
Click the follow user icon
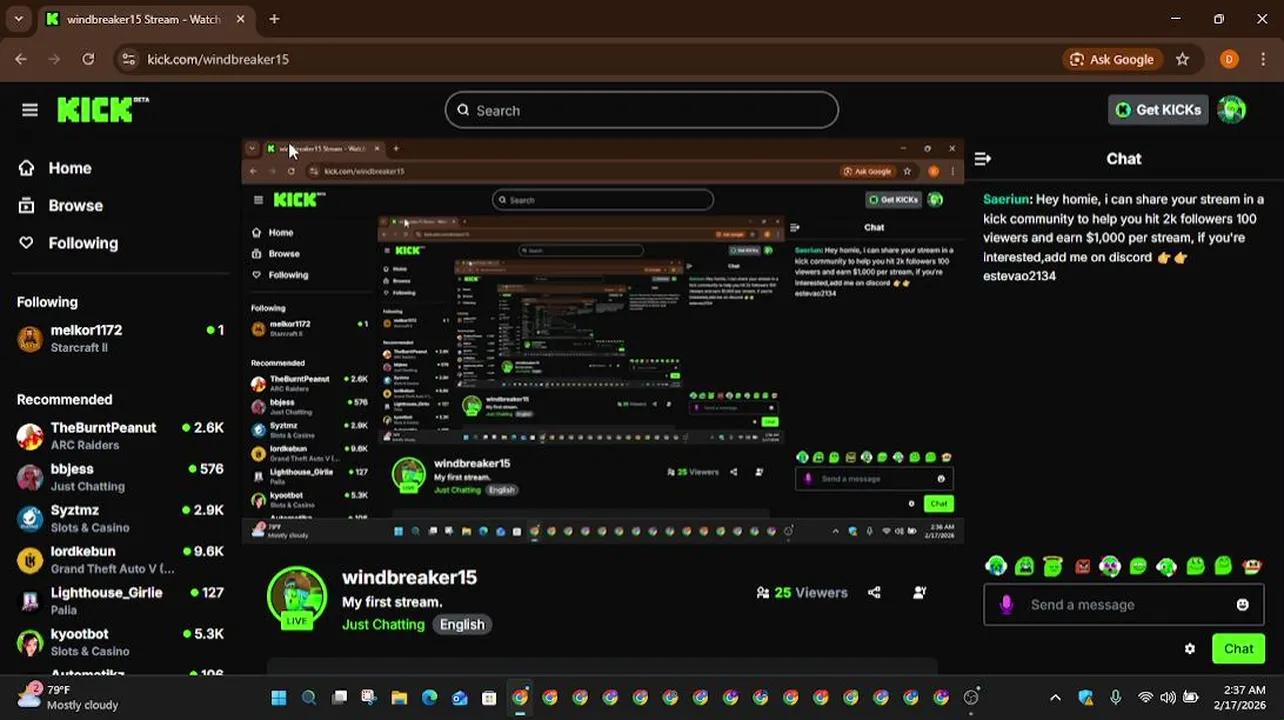920,592
